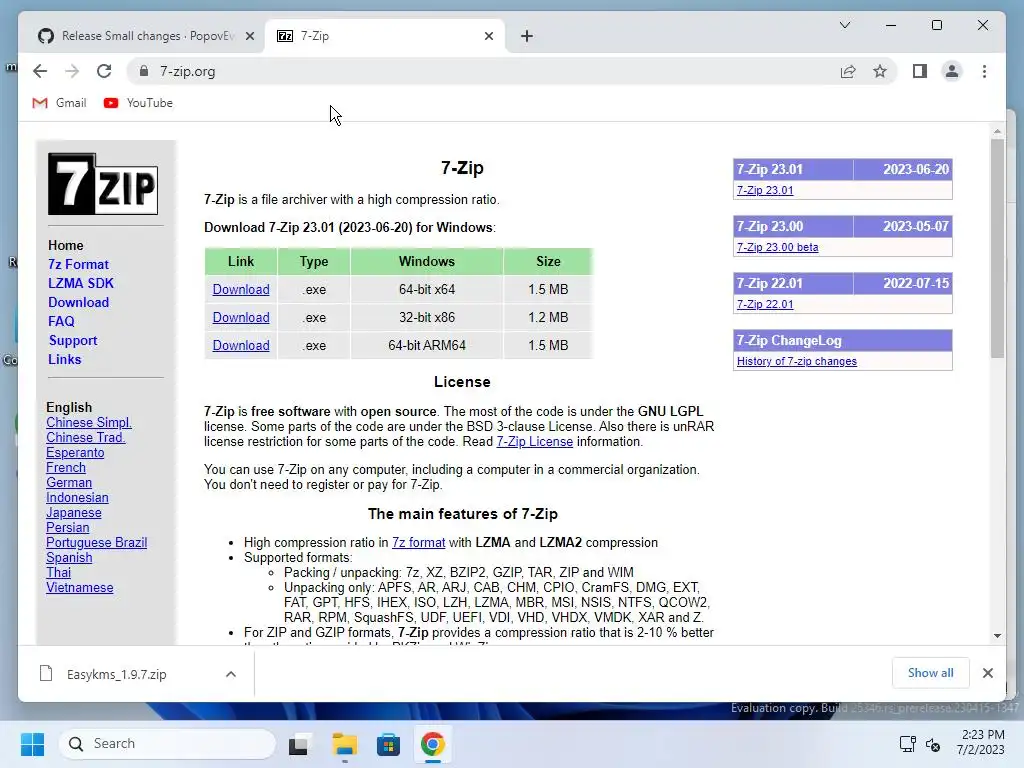
Task: Switch language to French
Action: [x=66, y=468]
